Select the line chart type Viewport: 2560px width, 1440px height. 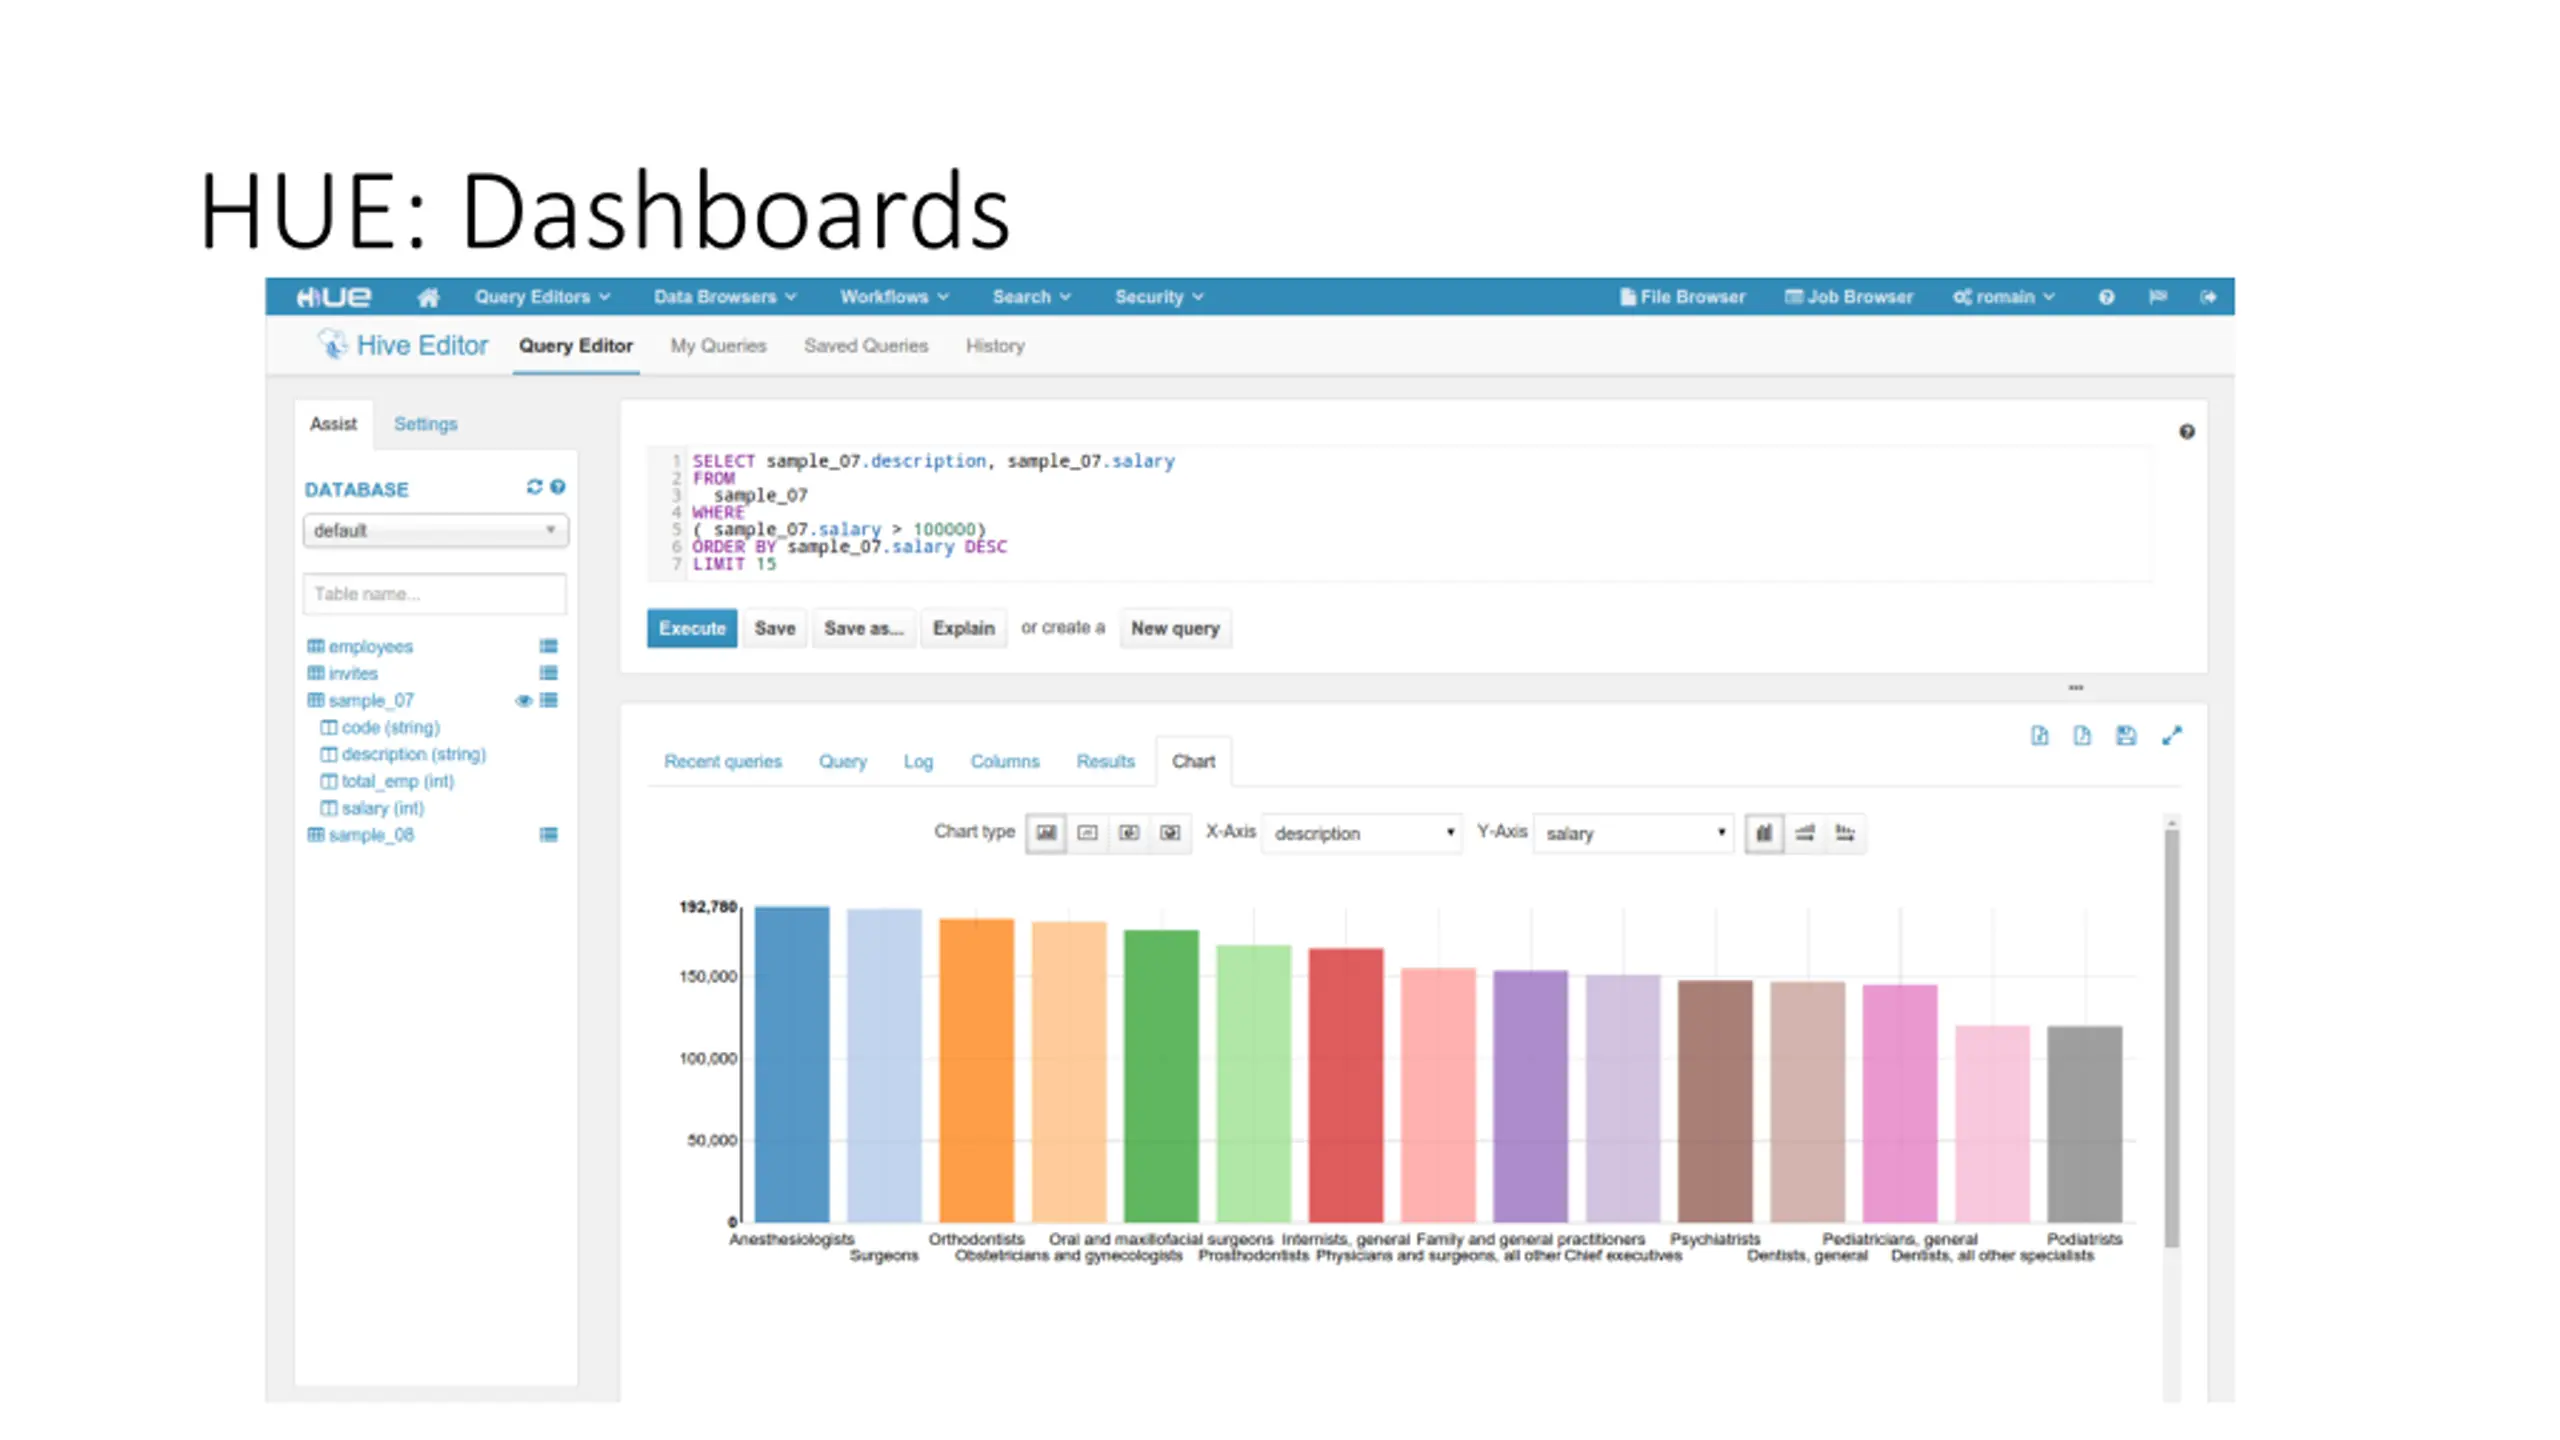pos(1088,833)
